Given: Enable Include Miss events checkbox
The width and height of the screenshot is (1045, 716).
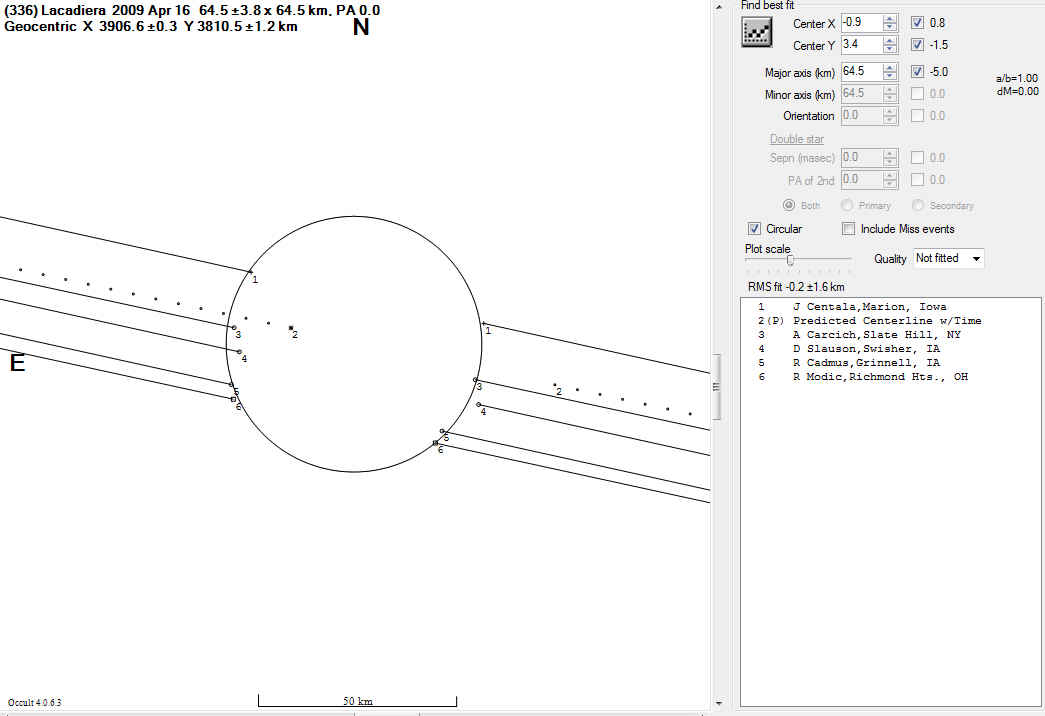Looking at the screenshot, I should click(x=849, y=229).
